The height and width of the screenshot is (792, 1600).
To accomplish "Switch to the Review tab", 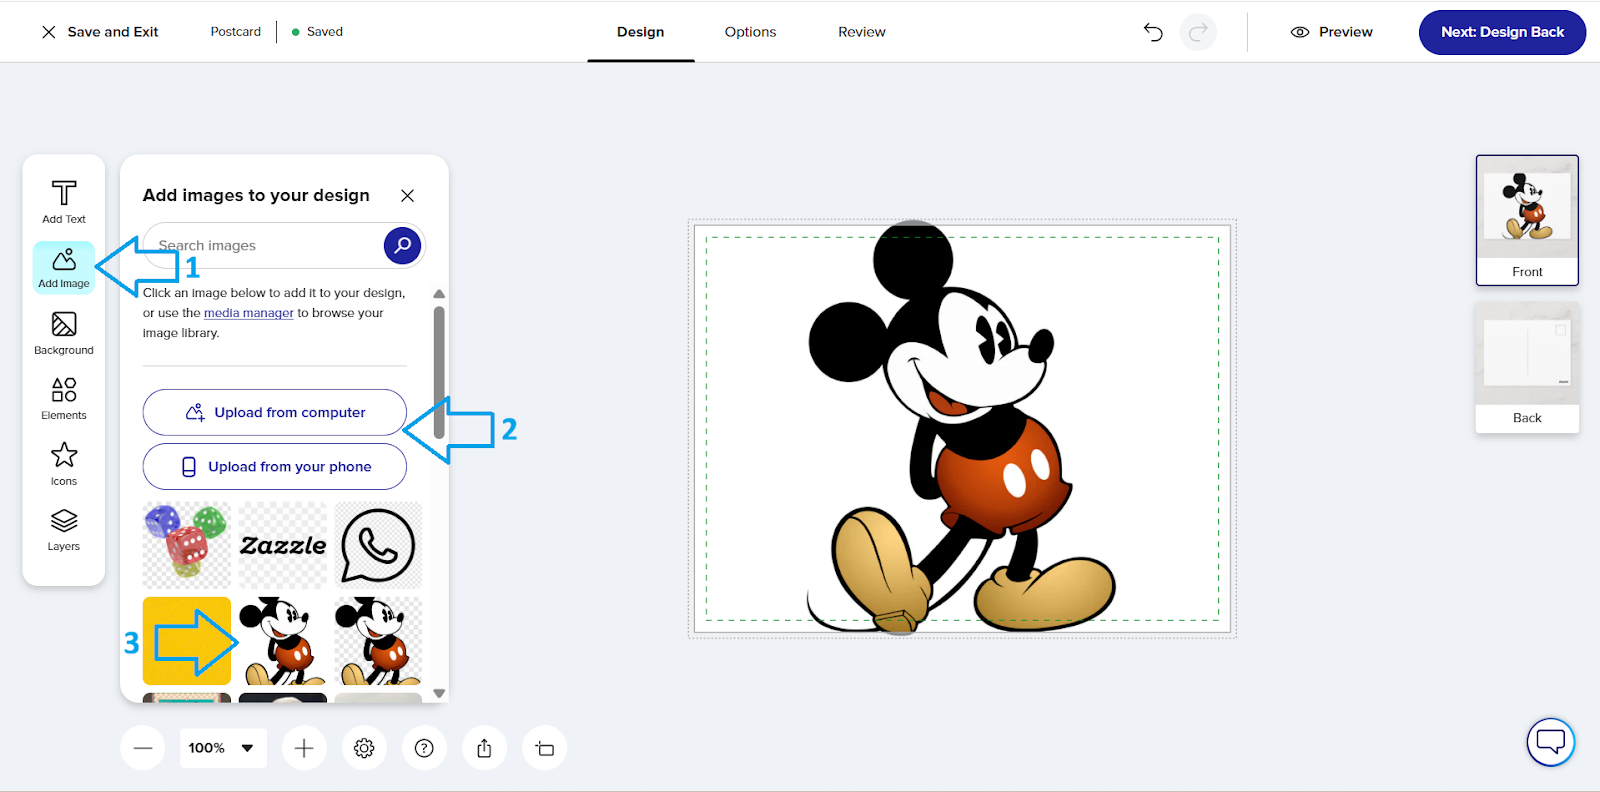I will [861, 32].
